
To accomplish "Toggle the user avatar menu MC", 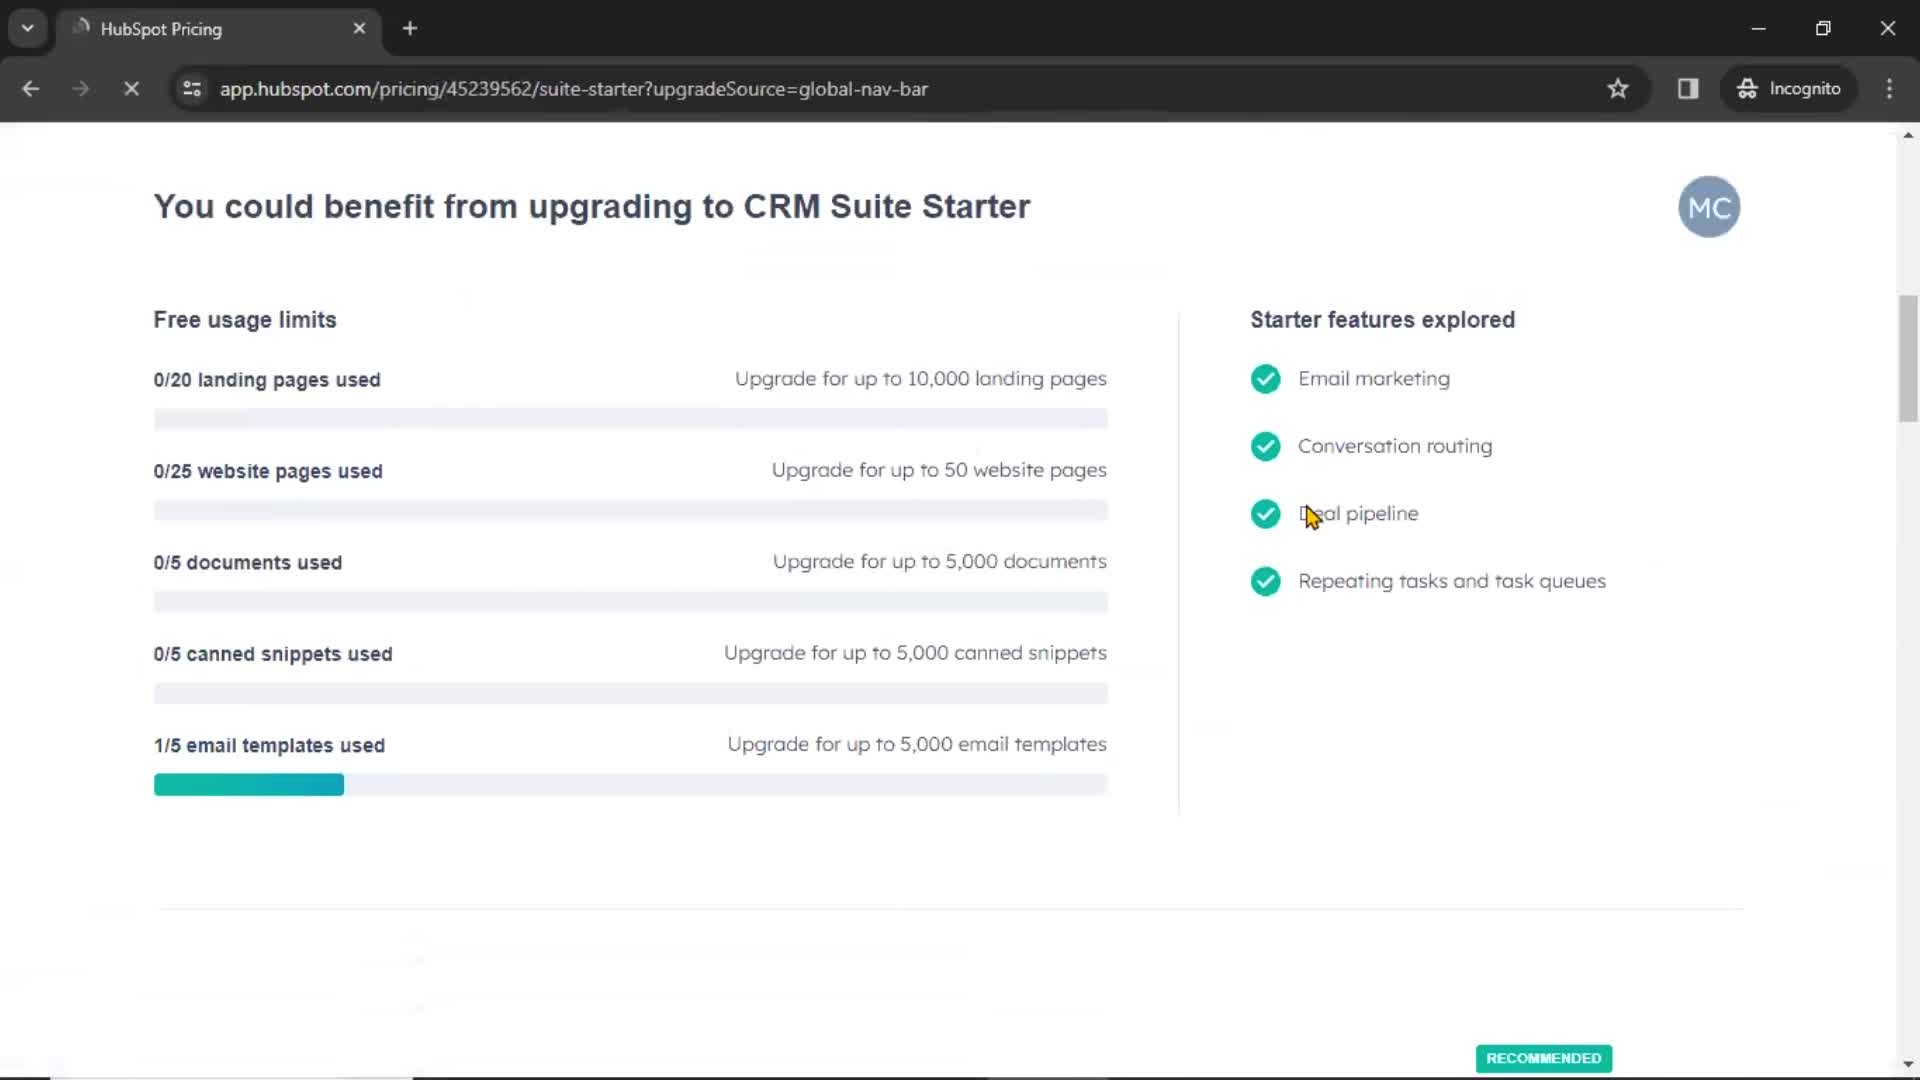I will pyautogui.click(x=1708, y=207).
